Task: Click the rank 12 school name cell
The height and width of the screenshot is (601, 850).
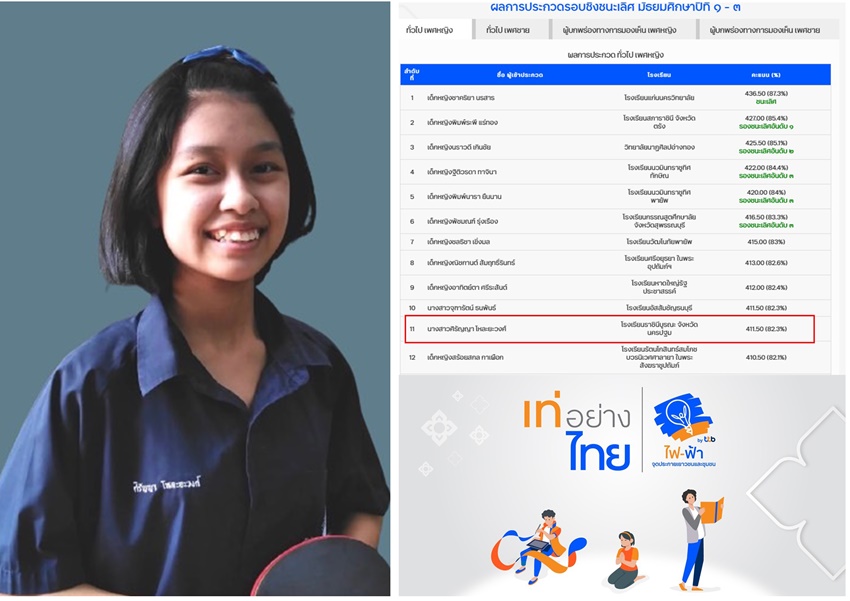Action: coord(659,358)
